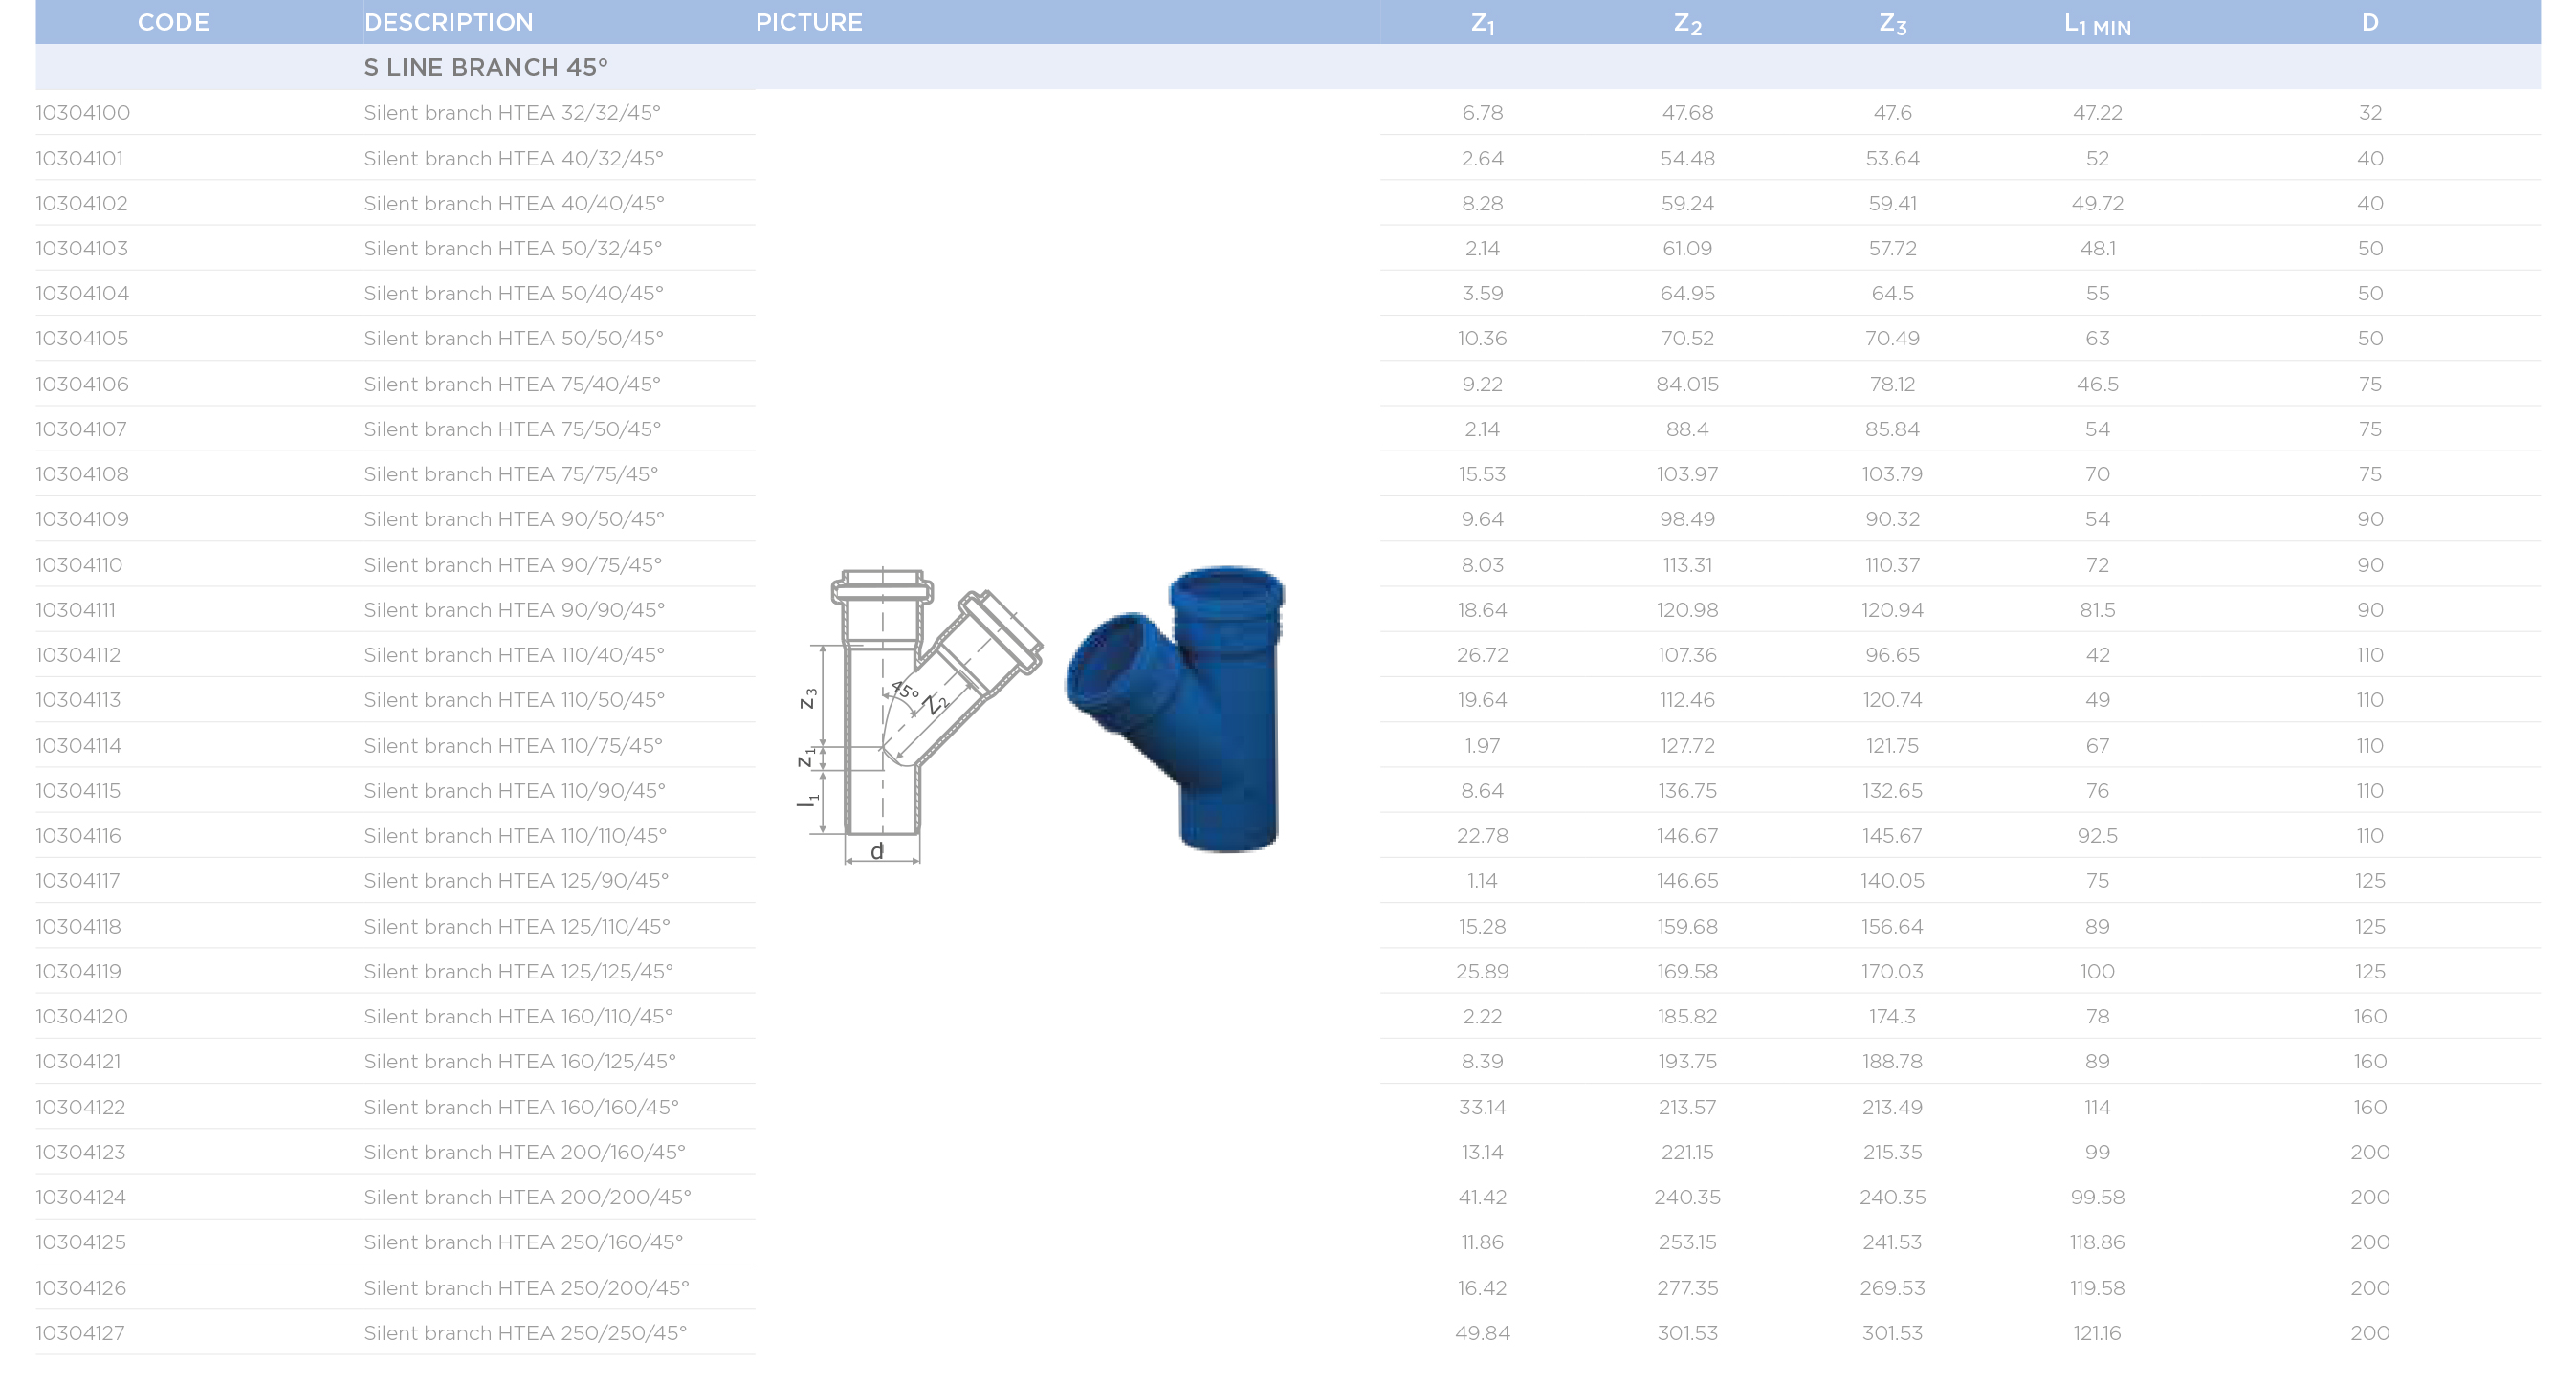Select the S LINE BRANCH 45° section title
2576x1385 pixels.
[486, 67]
